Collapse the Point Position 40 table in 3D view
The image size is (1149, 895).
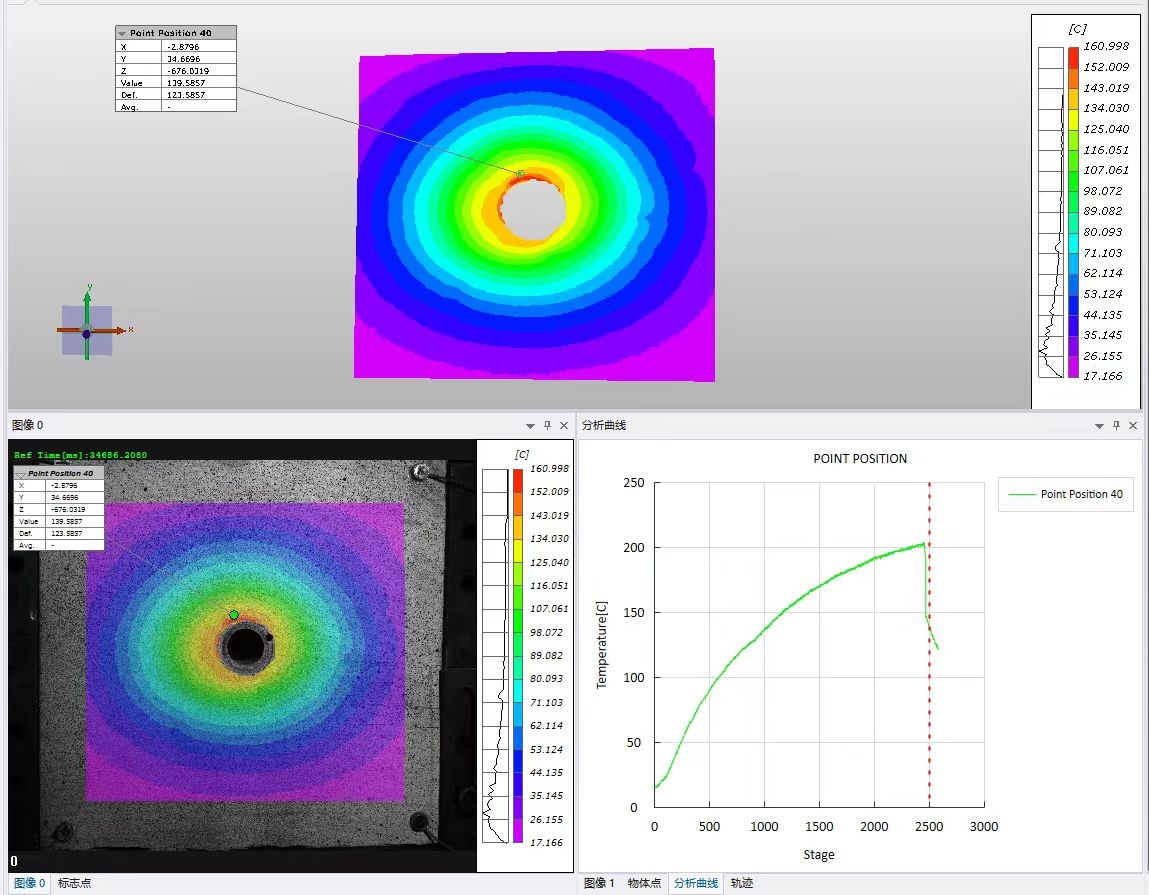[123, 33]
